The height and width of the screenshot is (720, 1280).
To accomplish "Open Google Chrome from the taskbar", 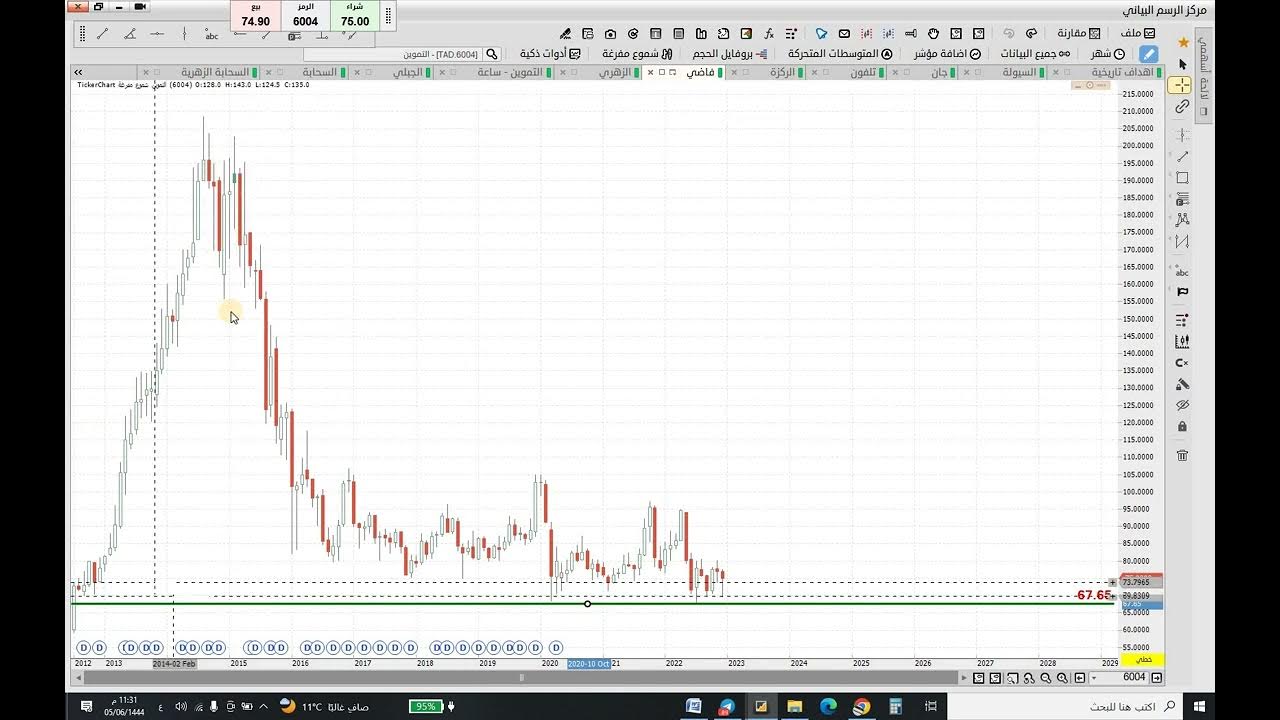I will (861, 706).
